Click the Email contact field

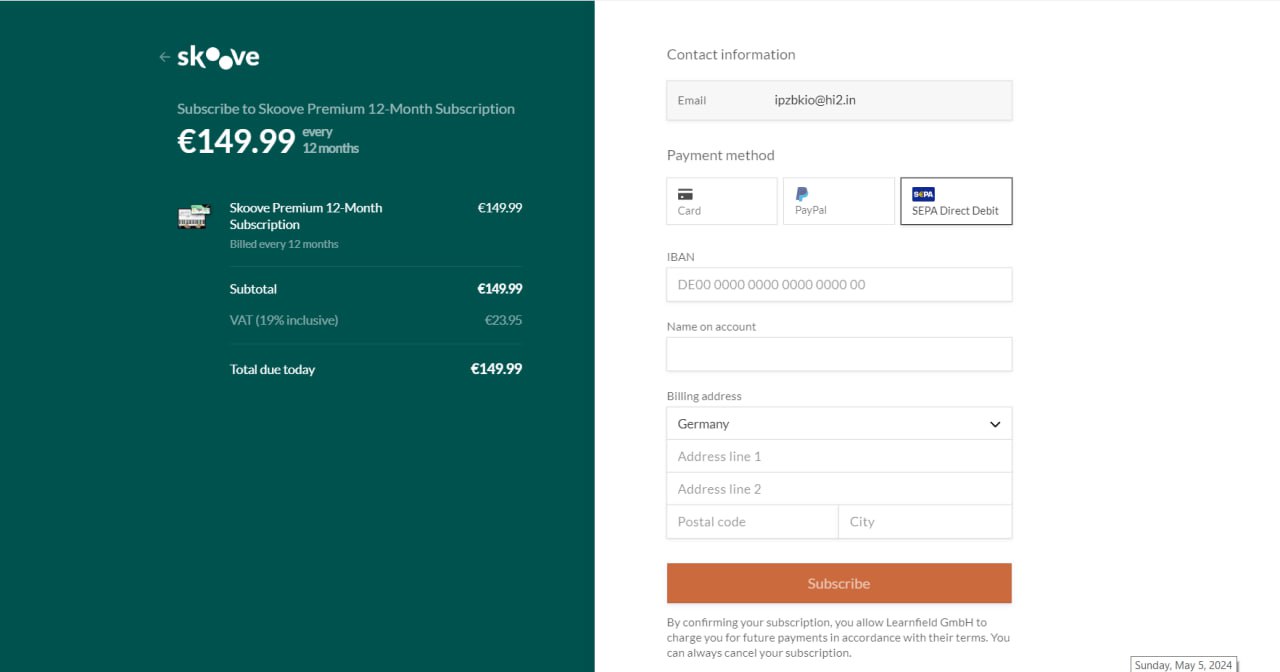click(x=838, y=100)
